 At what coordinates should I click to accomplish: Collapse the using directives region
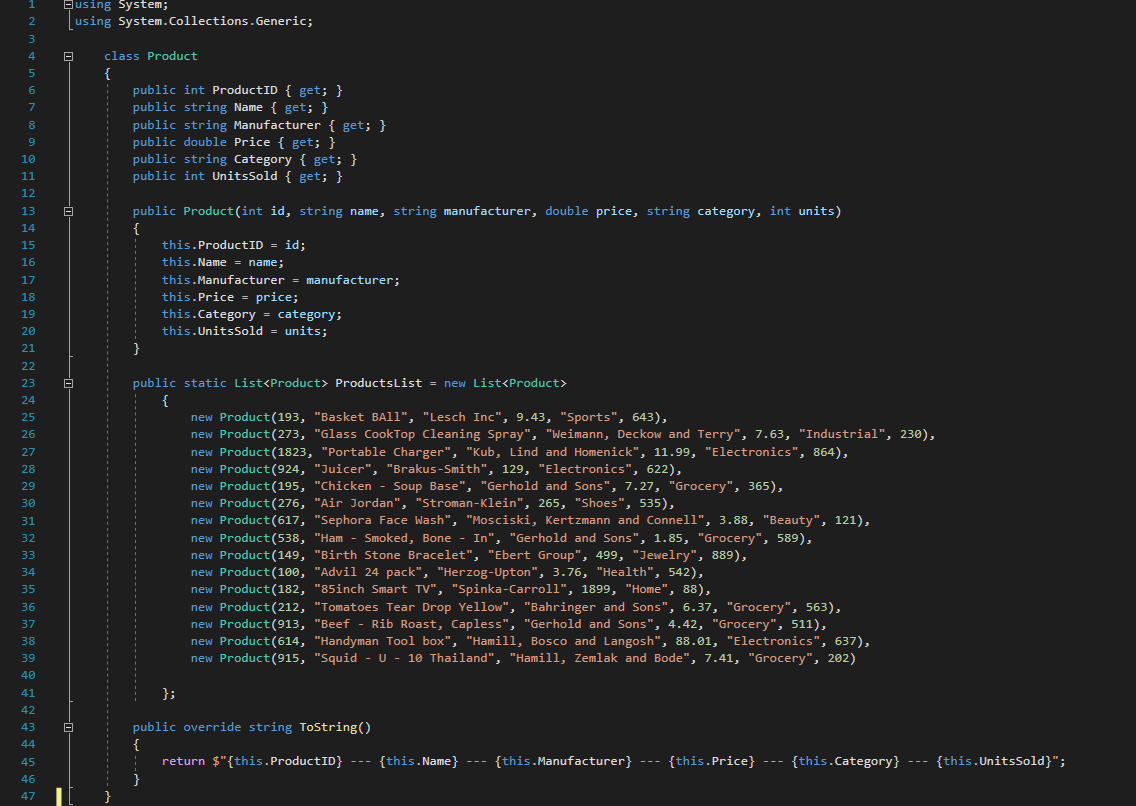click(67, 4)
